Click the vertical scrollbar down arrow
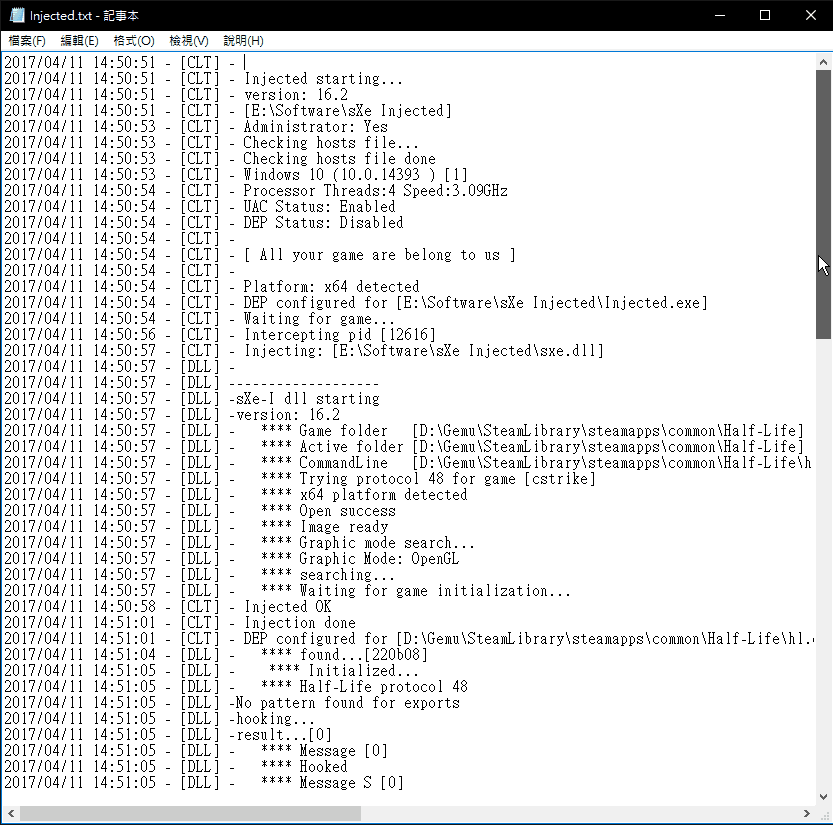The image size is (833, 825). [824, 797]
